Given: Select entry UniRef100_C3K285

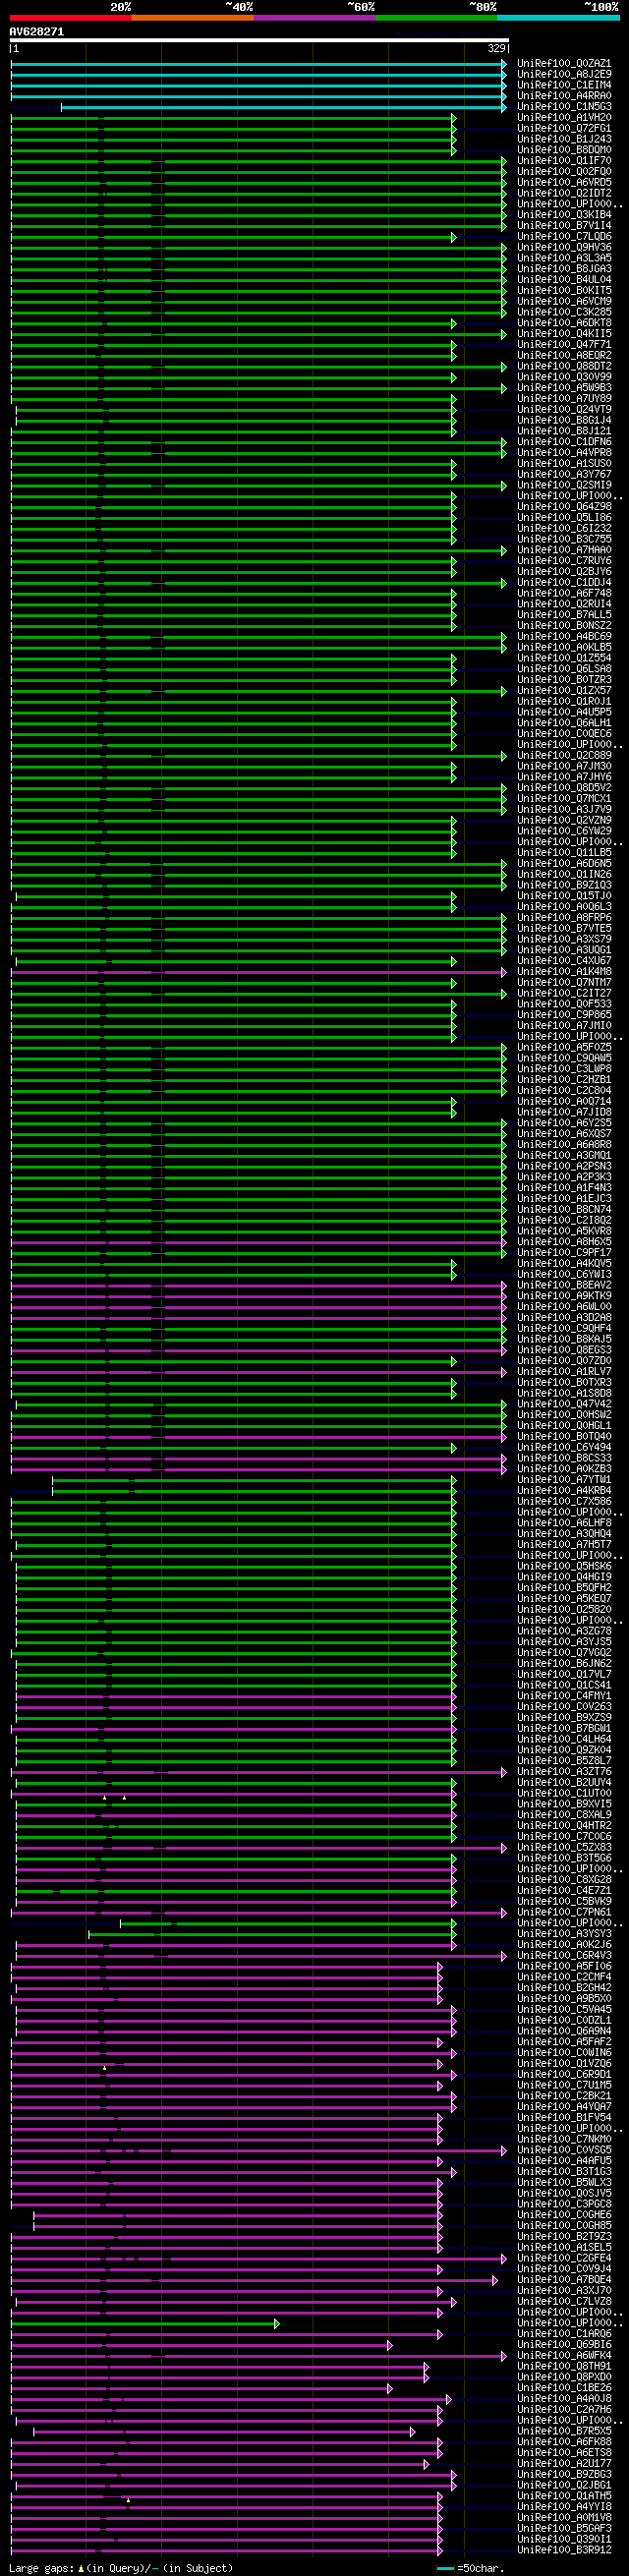Looking at the screenshot, I should coord(564,313).
